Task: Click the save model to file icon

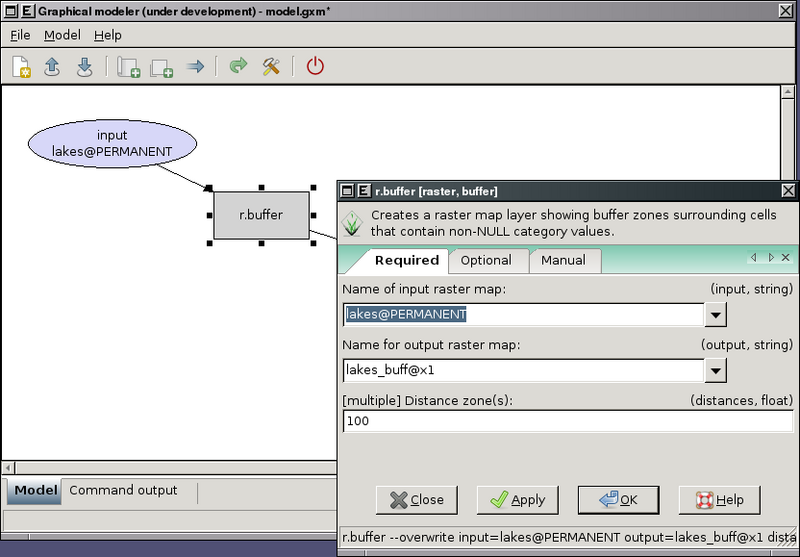Action: pos(85,67)
